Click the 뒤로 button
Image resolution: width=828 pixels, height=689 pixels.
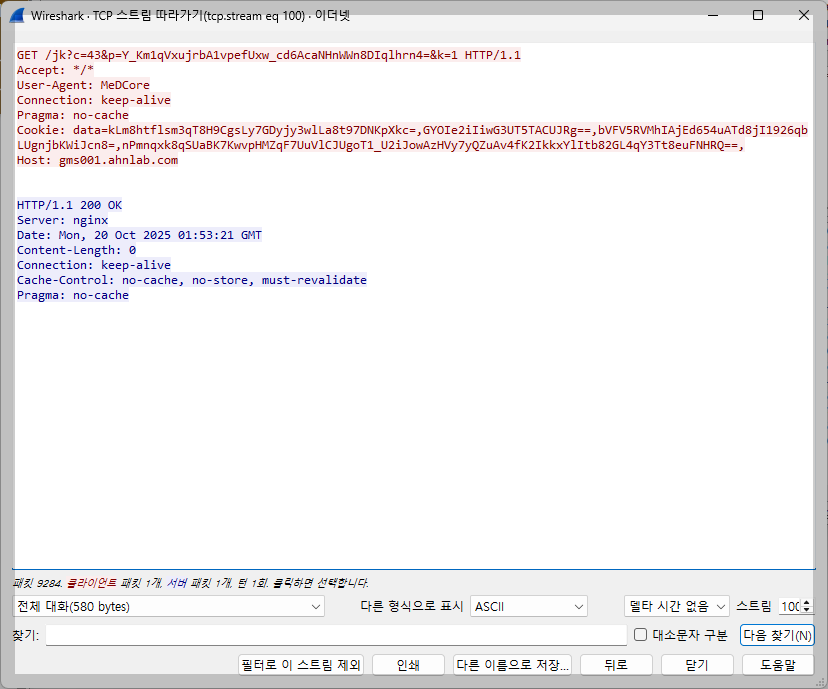[x=616, y=665]
